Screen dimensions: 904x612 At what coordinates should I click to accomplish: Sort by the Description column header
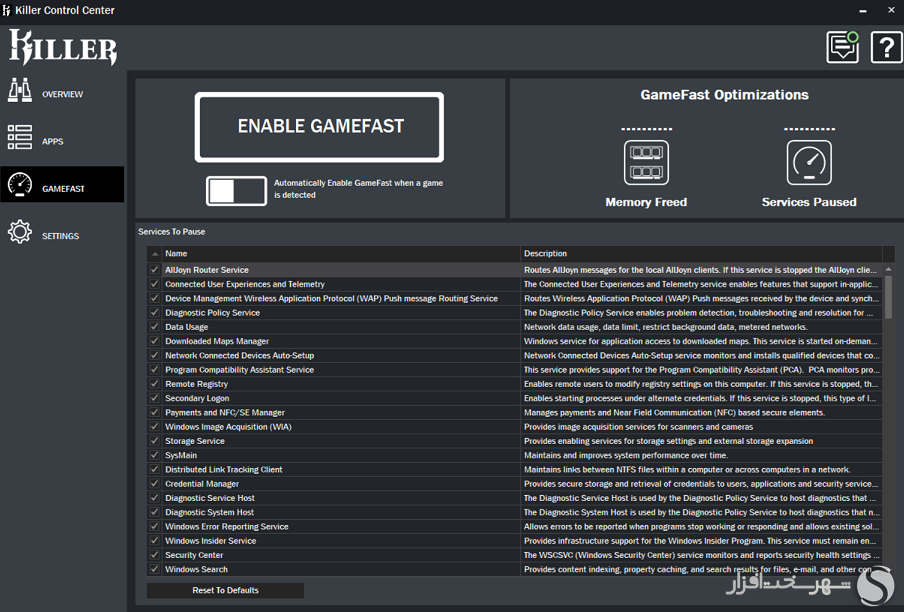pyautogui.click(x=702, y=254)
